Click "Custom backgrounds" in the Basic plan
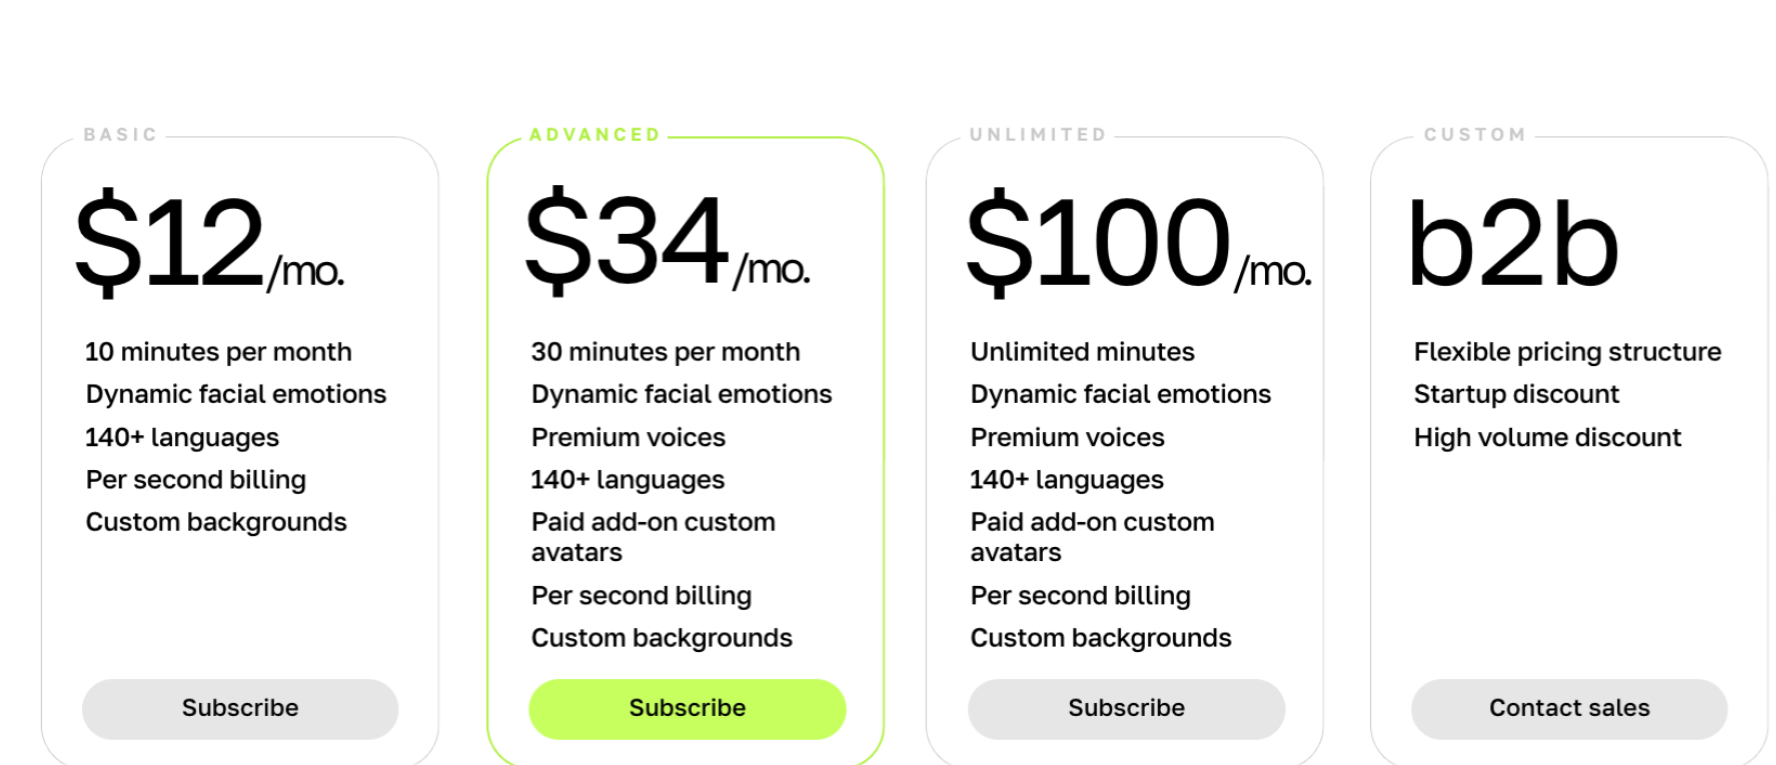1776x765 pixels. [x=216, y=522]
